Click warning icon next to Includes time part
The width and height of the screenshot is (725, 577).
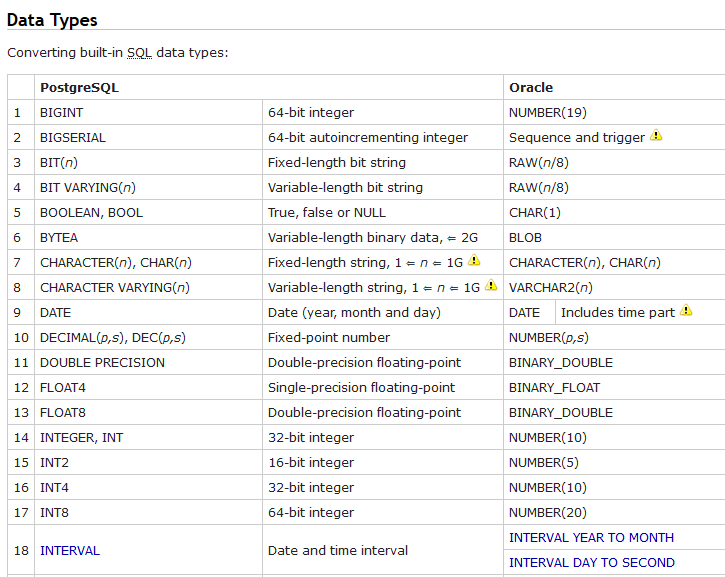[x=686, y=310]
